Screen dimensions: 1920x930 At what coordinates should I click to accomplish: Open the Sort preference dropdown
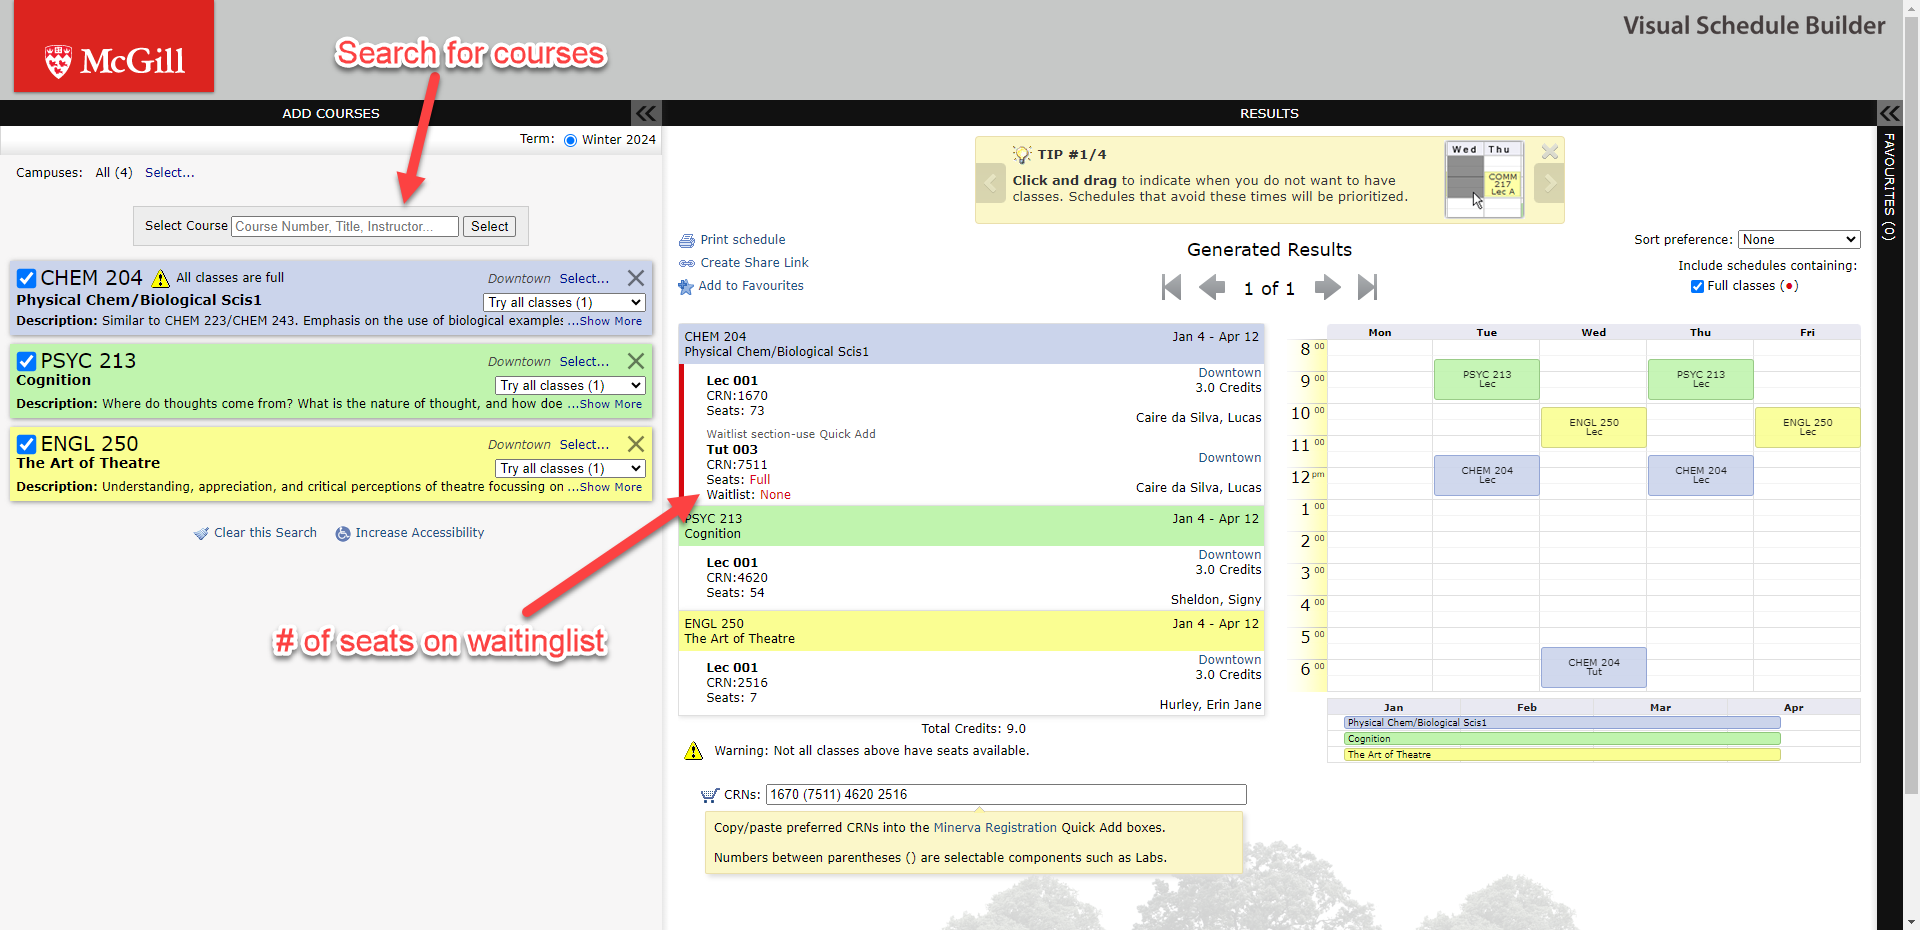tap(1799, 239)
